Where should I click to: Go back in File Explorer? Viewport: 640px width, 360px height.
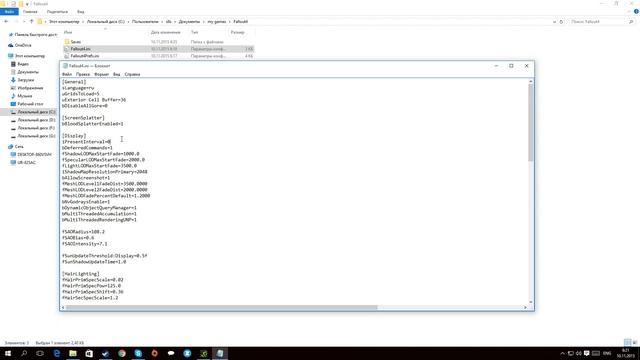pos(6,22)
